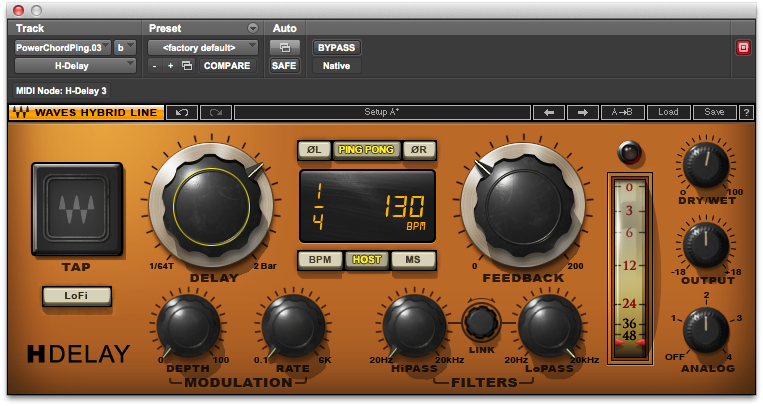
Task: Click the Preset header label
Action: [x=165, y=28]
